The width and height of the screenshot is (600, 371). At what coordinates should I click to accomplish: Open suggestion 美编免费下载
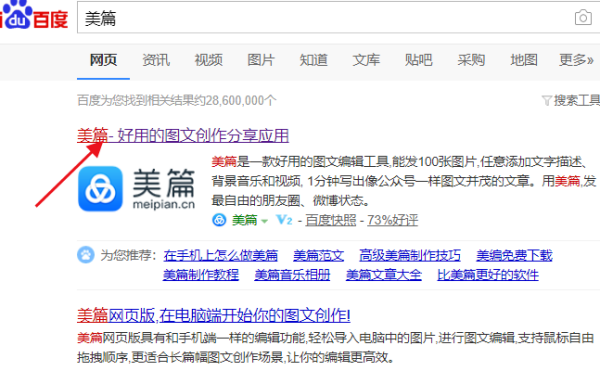point(514,255)
